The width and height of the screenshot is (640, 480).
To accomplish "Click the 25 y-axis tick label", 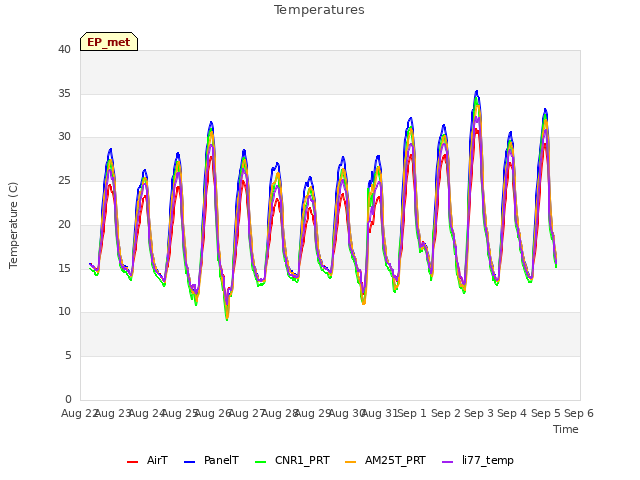I will click(x=64, y=180).
